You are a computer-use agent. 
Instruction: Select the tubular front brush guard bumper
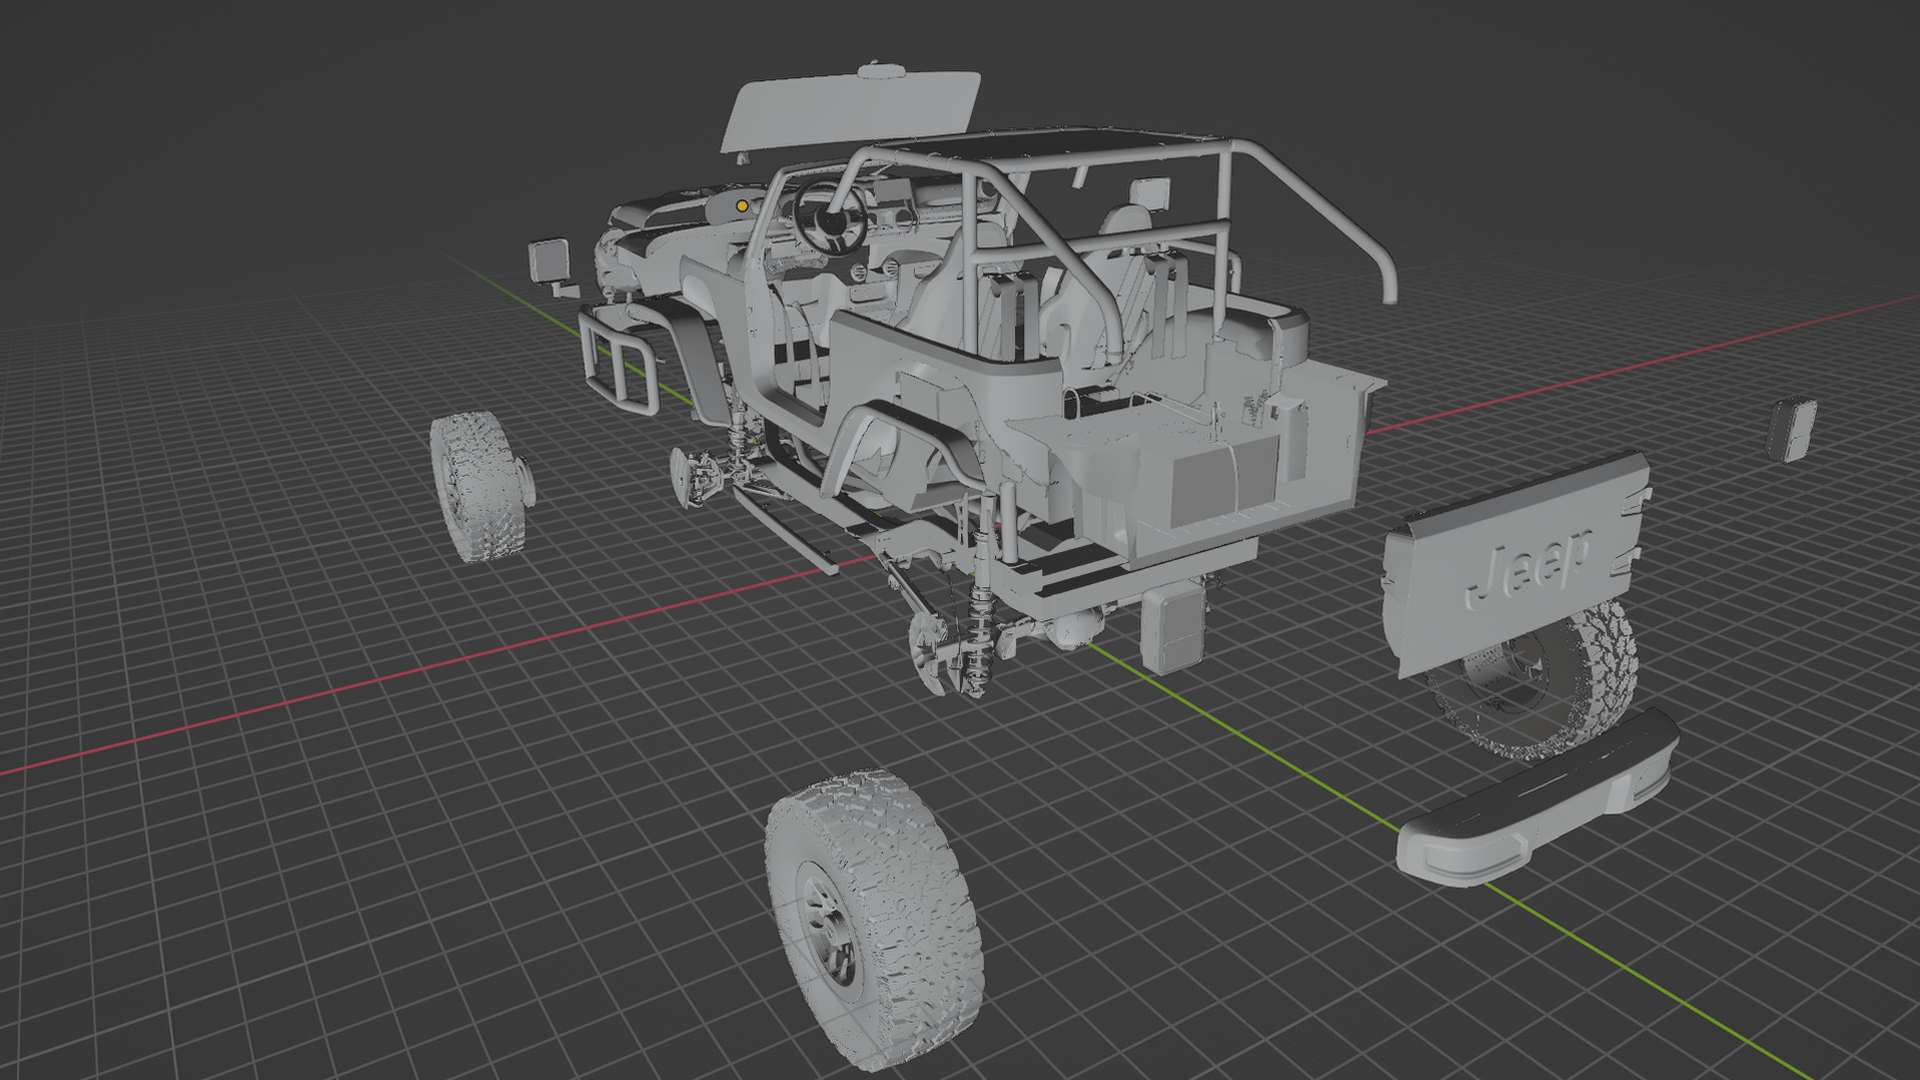pyautogui.click(x=618, y=361)
